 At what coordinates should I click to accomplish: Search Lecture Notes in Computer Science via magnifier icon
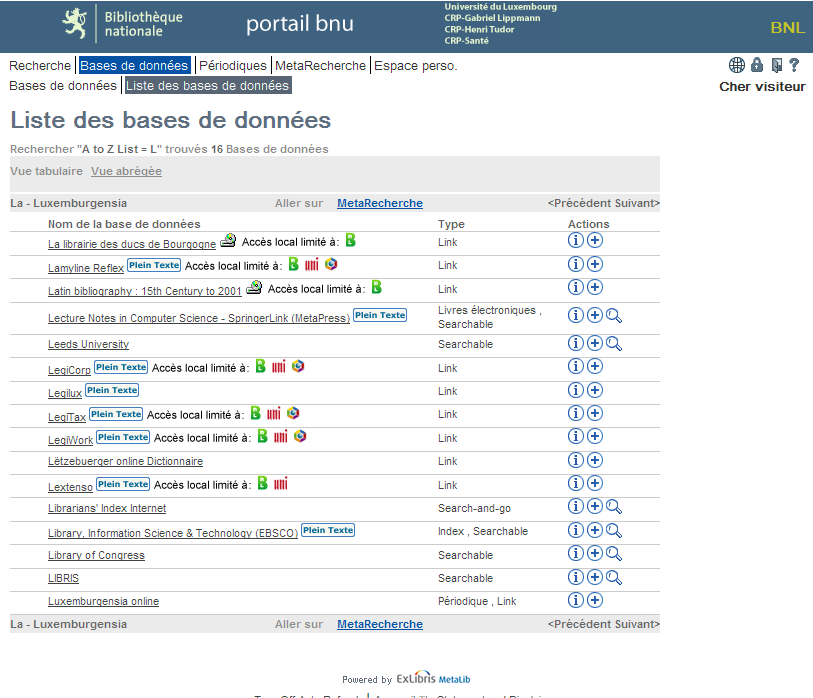[x=614, y=315]
